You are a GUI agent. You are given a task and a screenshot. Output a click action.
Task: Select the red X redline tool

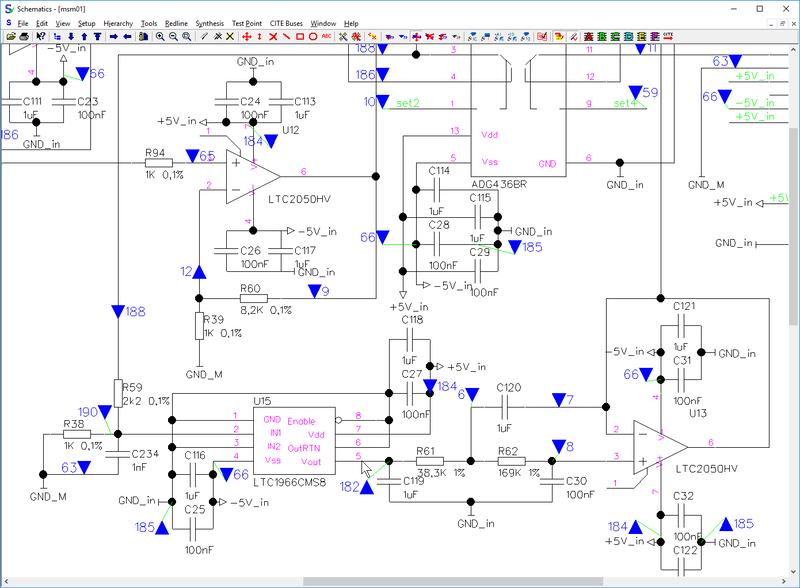(x=273, y=36)
